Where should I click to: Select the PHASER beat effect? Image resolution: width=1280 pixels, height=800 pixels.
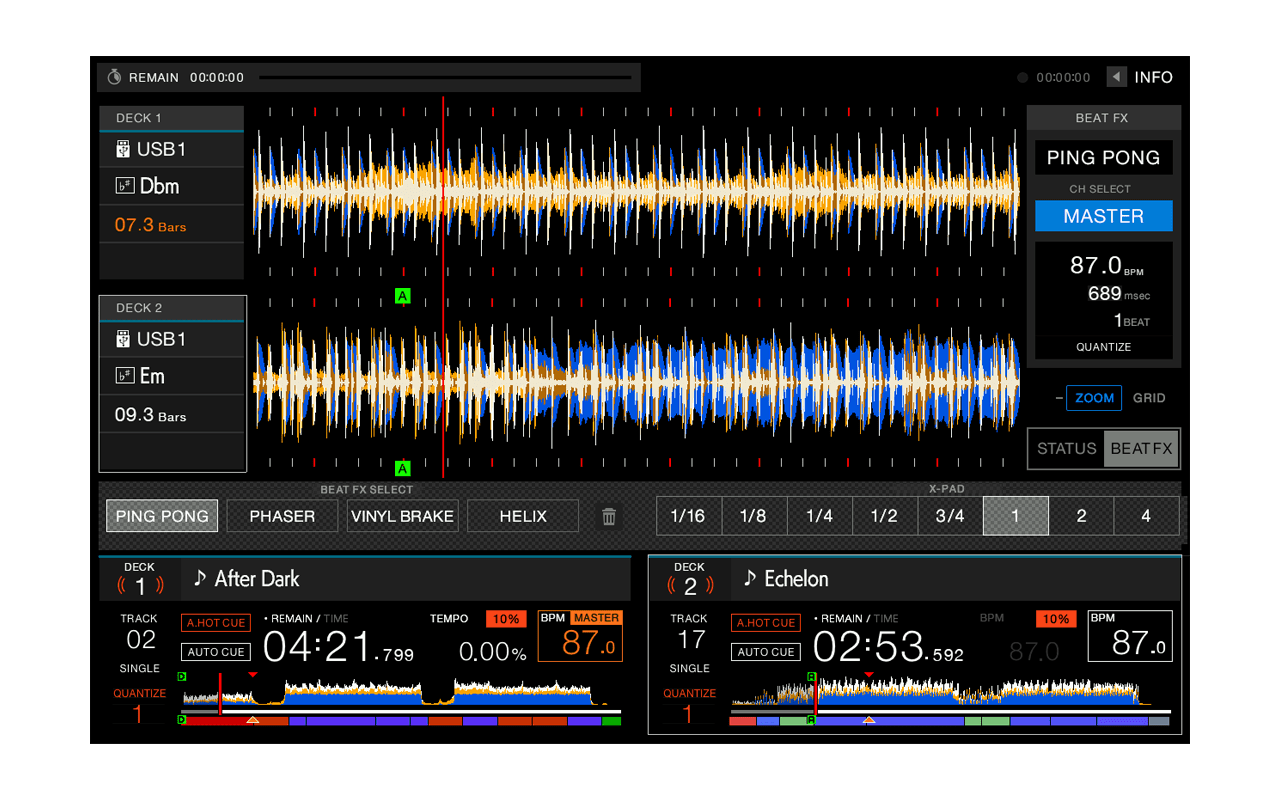coord(281,515)
